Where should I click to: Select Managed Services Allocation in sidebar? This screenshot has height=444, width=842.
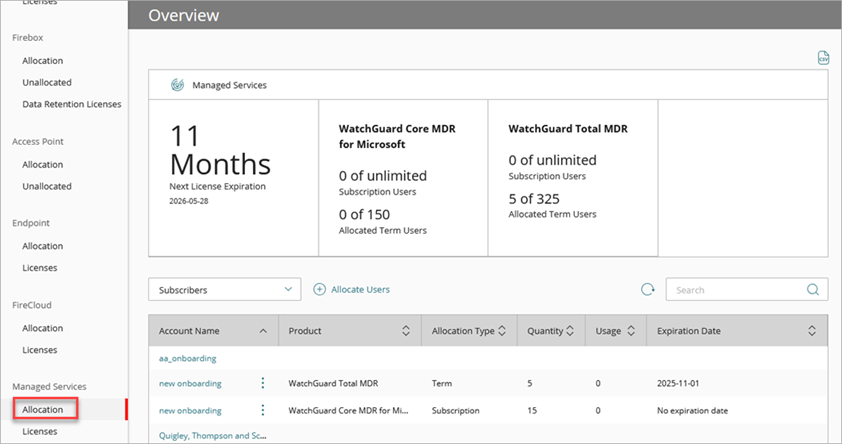pyautogui.click(x=42, y=410)
